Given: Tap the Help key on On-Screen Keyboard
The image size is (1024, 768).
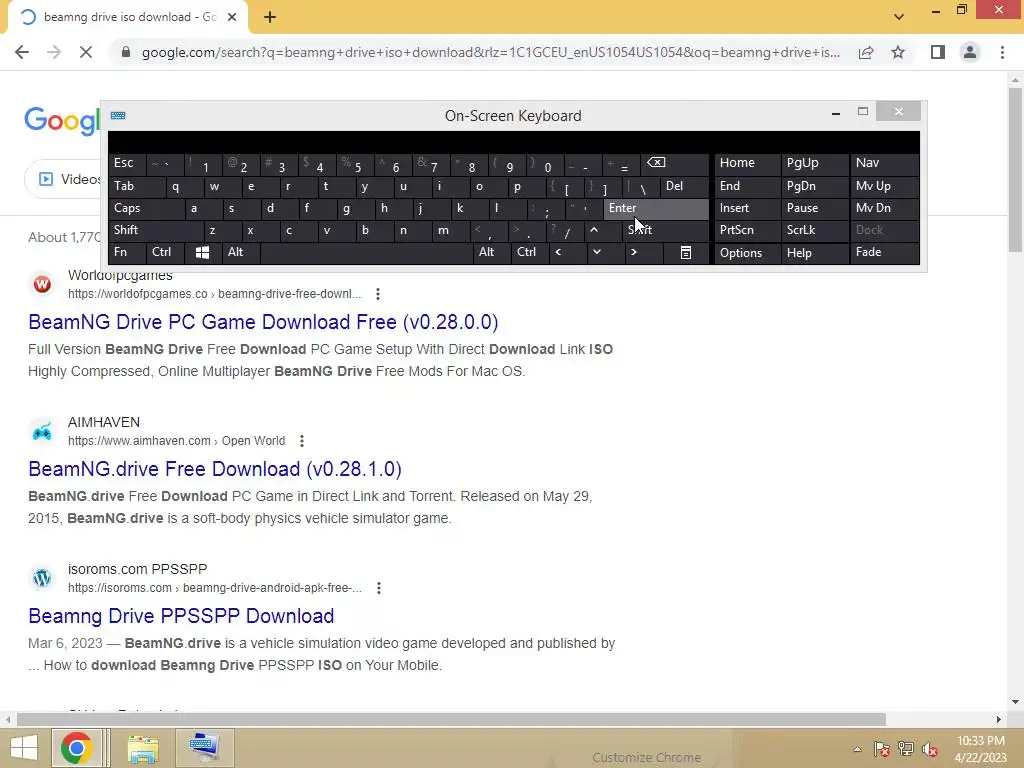Looking at the screenshot, I should 814,253.
